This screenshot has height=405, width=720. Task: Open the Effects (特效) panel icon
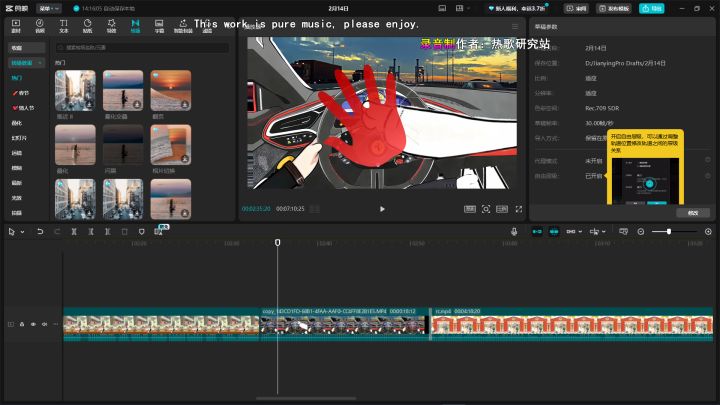tap(112, 24)
